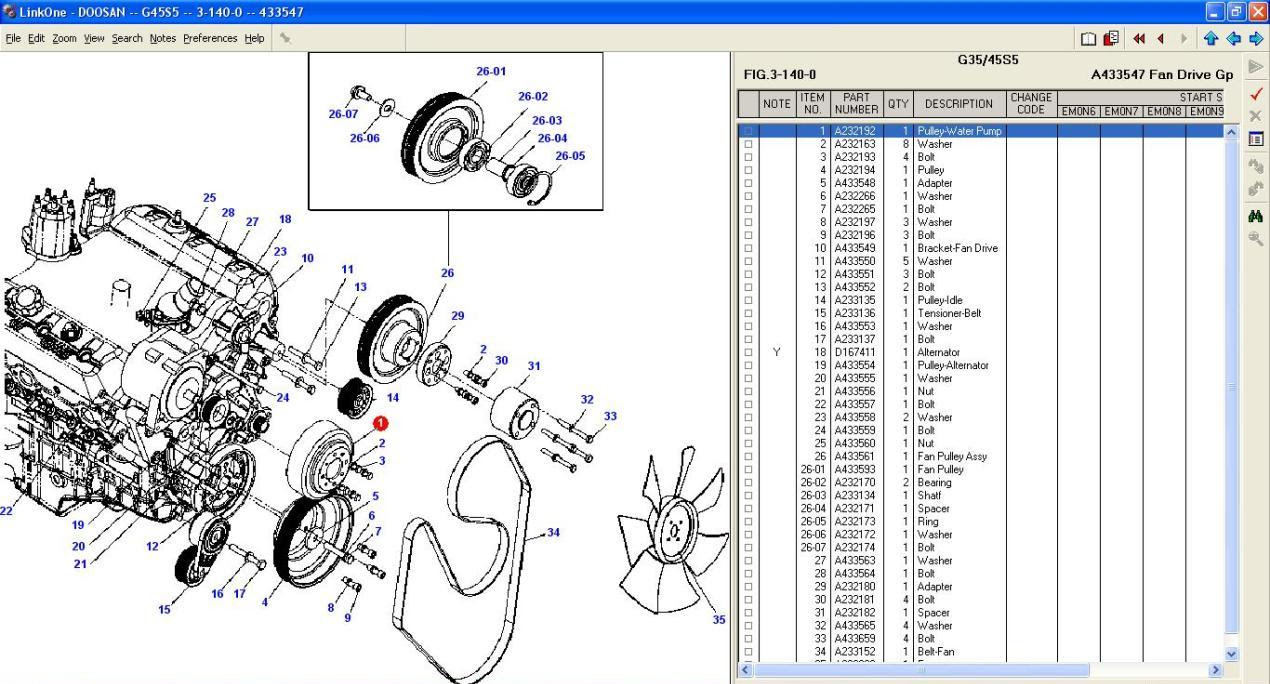This screenshot has height=684, width=1270.
Task: Click the red callout 1 in diagram
Action: pyautogui.click(x=381, y=424)
